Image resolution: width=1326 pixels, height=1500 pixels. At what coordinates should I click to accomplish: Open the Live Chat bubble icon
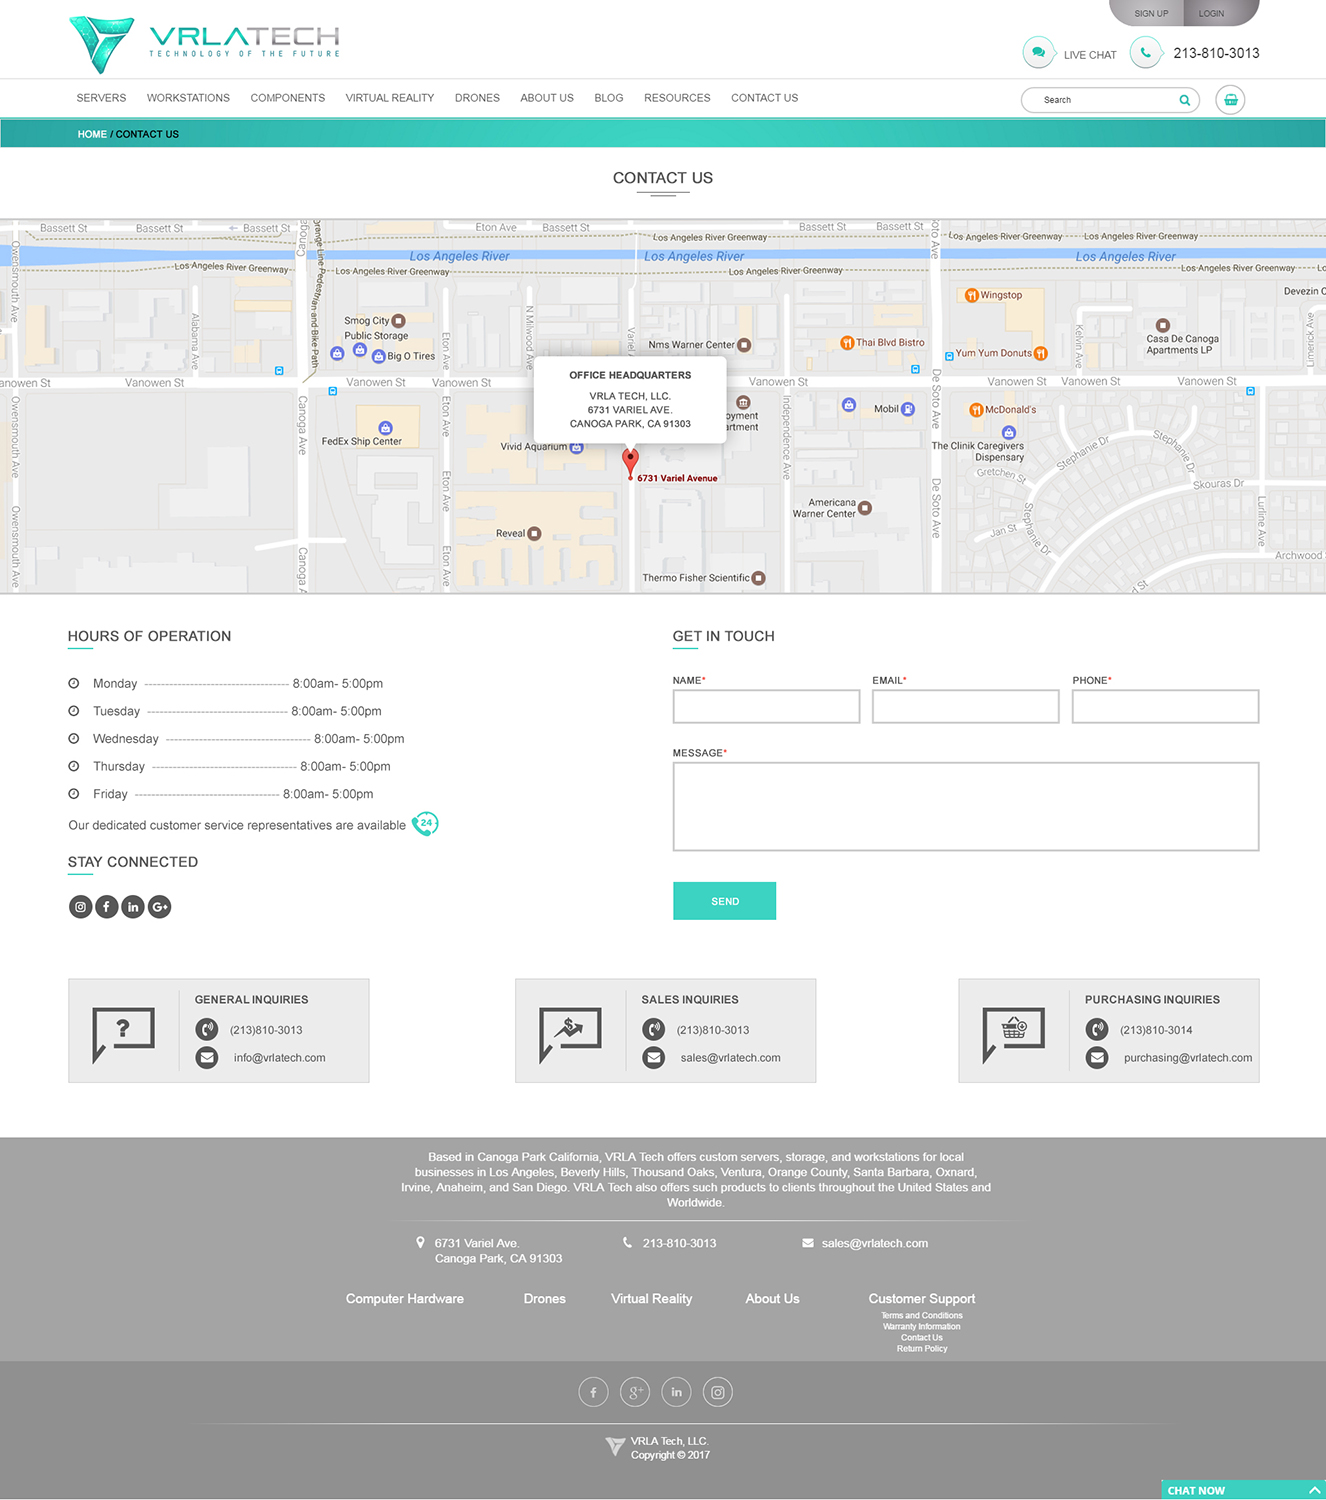(1038, 52)
